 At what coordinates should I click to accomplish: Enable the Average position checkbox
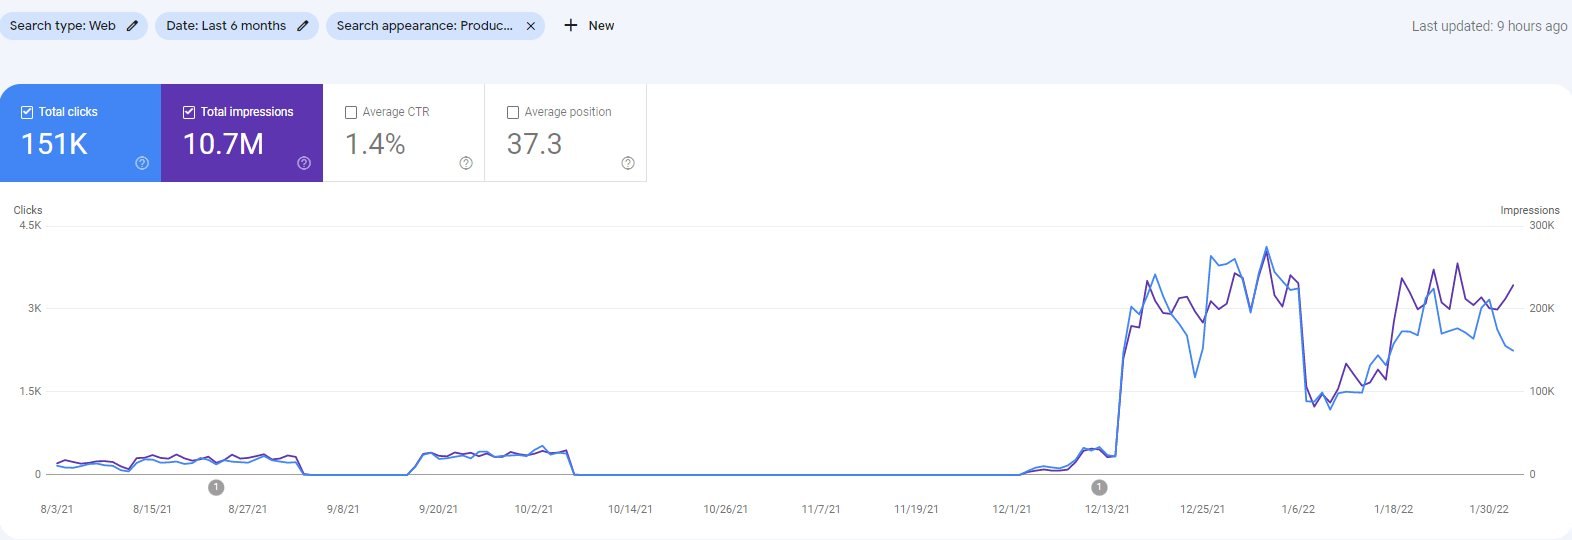(513, 112)
